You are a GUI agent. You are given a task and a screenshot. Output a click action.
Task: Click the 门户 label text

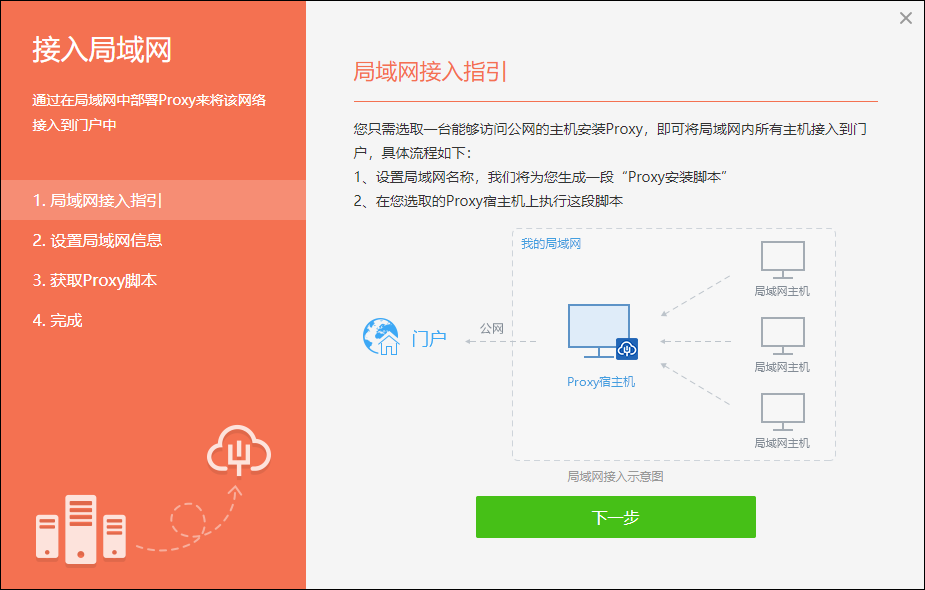pyautogui.click(x=429, y=339)
